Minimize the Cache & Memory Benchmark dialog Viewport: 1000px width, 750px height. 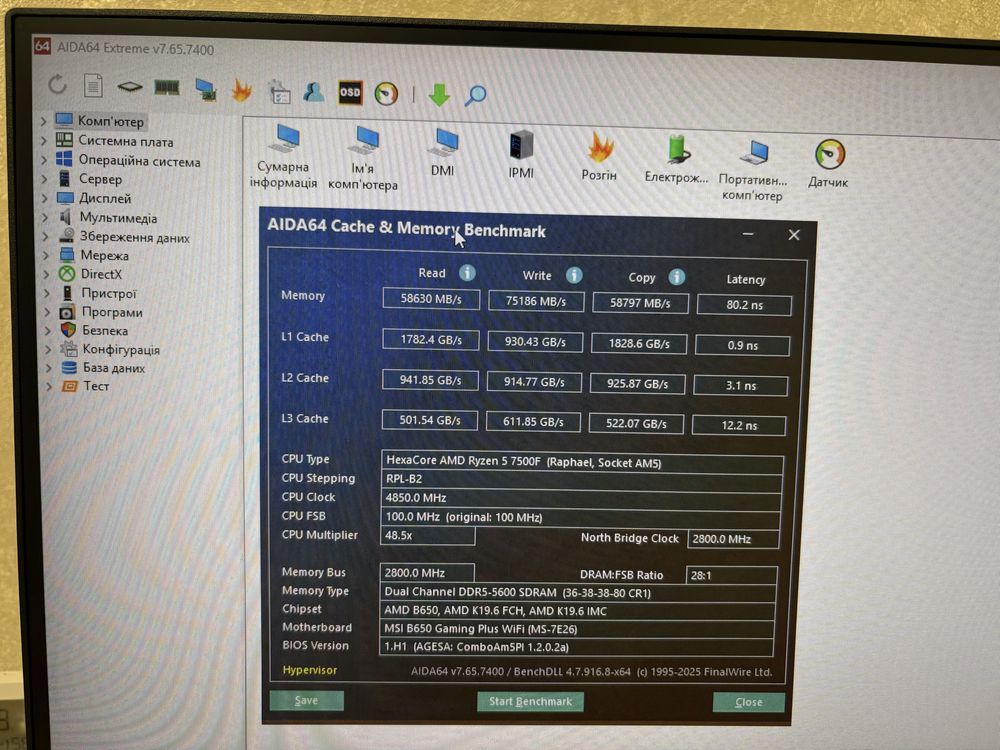(748, 234)
